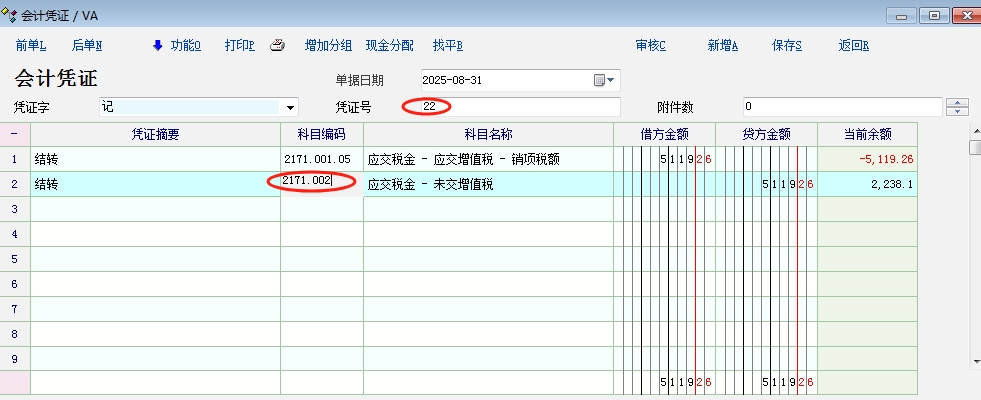Click 现金分配 in the toolbar

pos(389,45)
